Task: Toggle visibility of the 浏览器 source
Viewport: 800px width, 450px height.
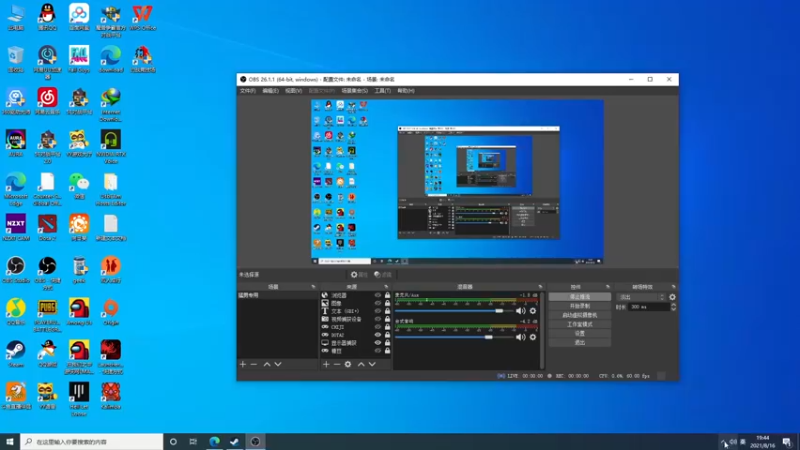Action: click(x=378, y=295)
